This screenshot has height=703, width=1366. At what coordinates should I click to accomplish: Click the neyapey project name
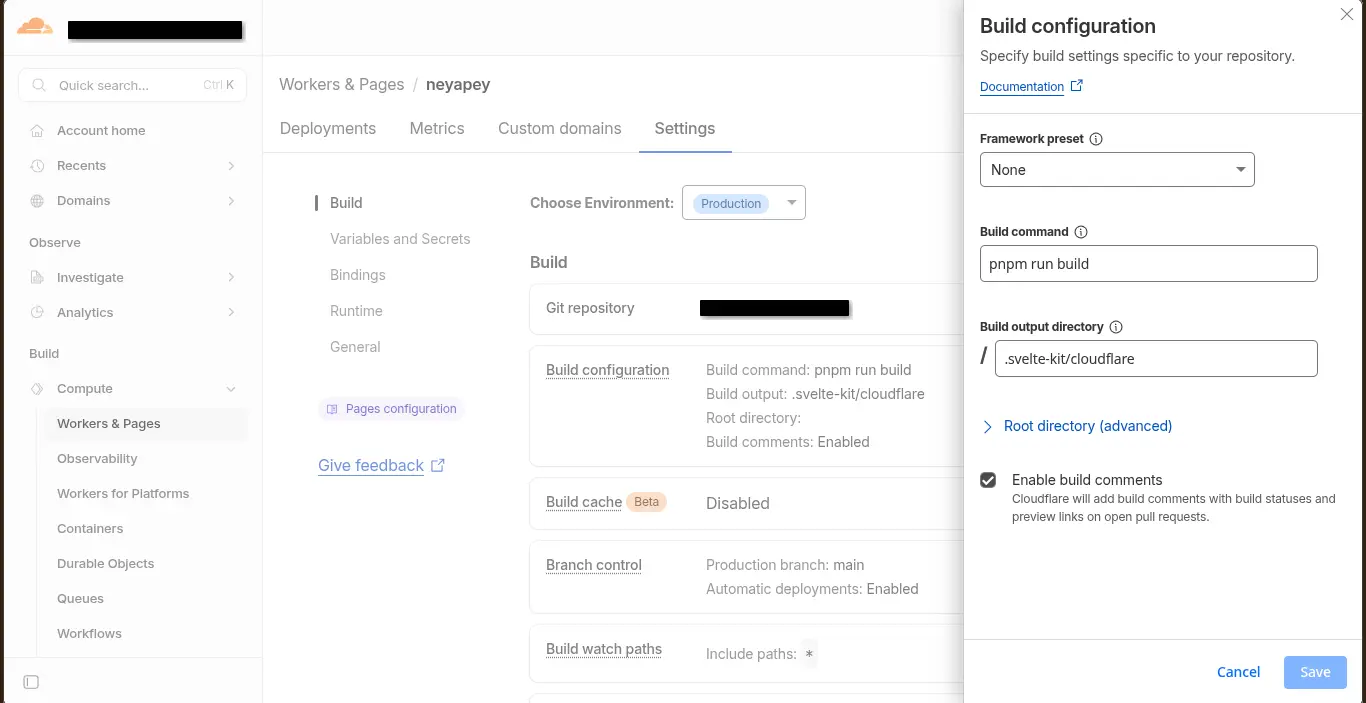[x=458, y=85]
